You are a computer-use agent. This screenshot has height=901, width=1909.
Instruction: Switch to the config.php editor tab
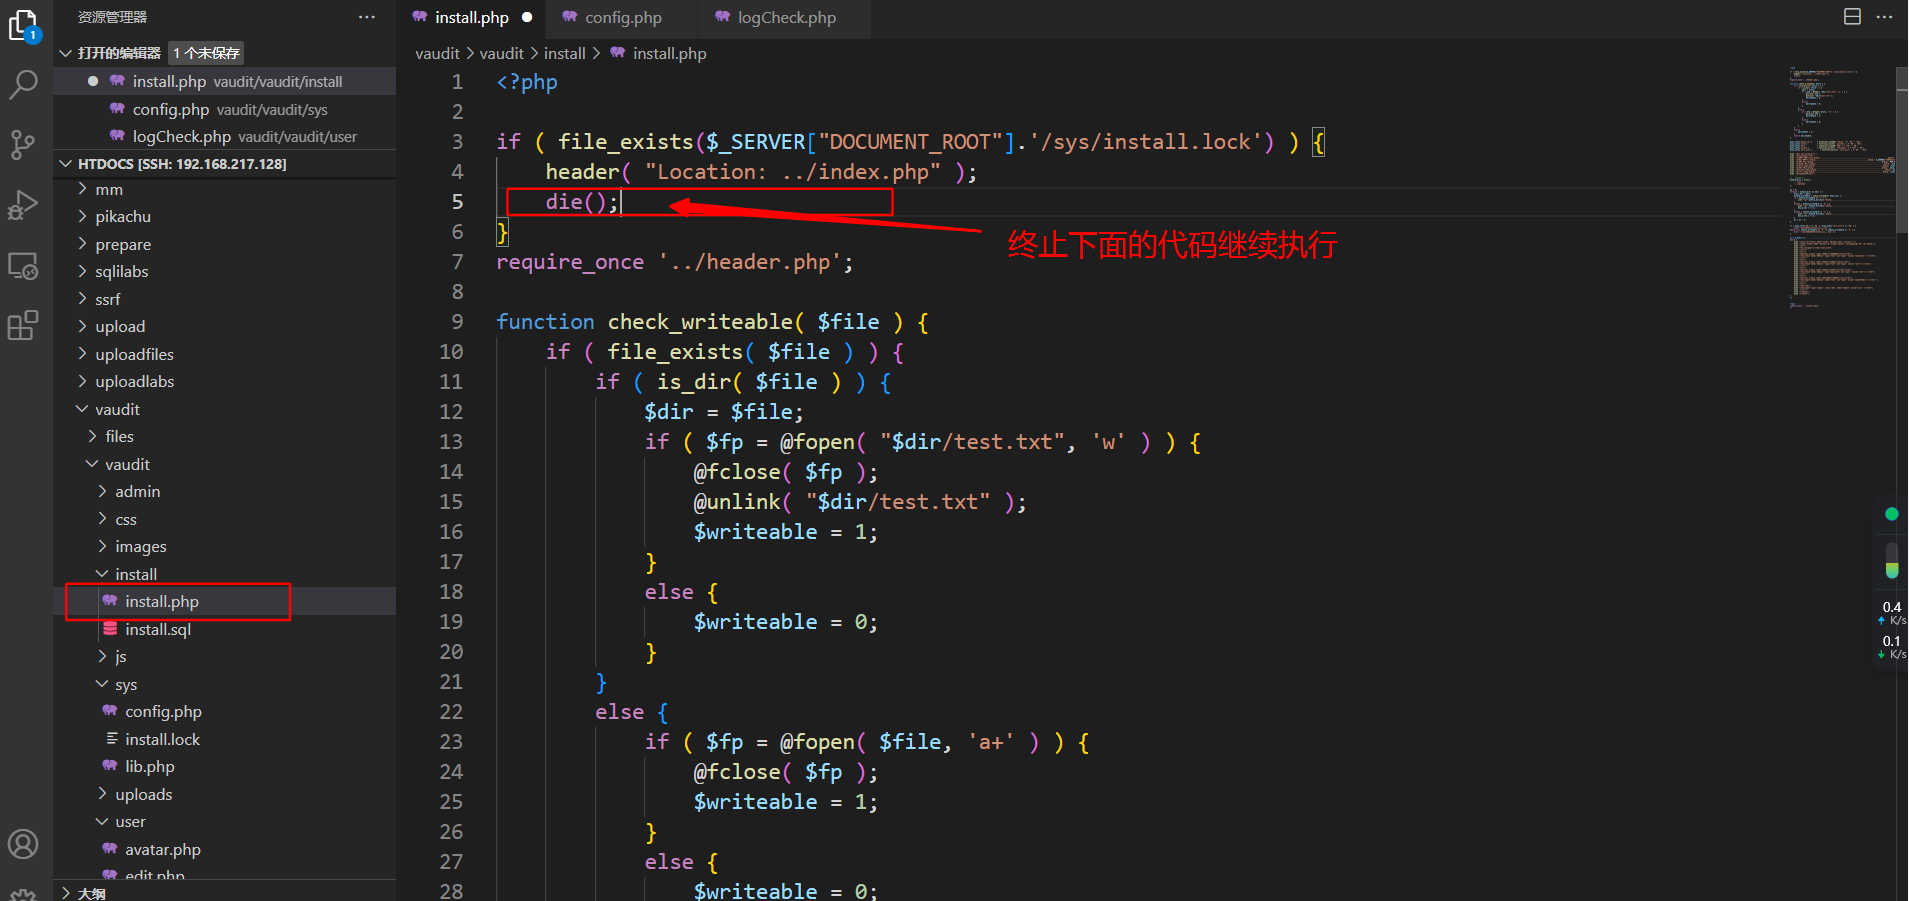click(623, 17)
